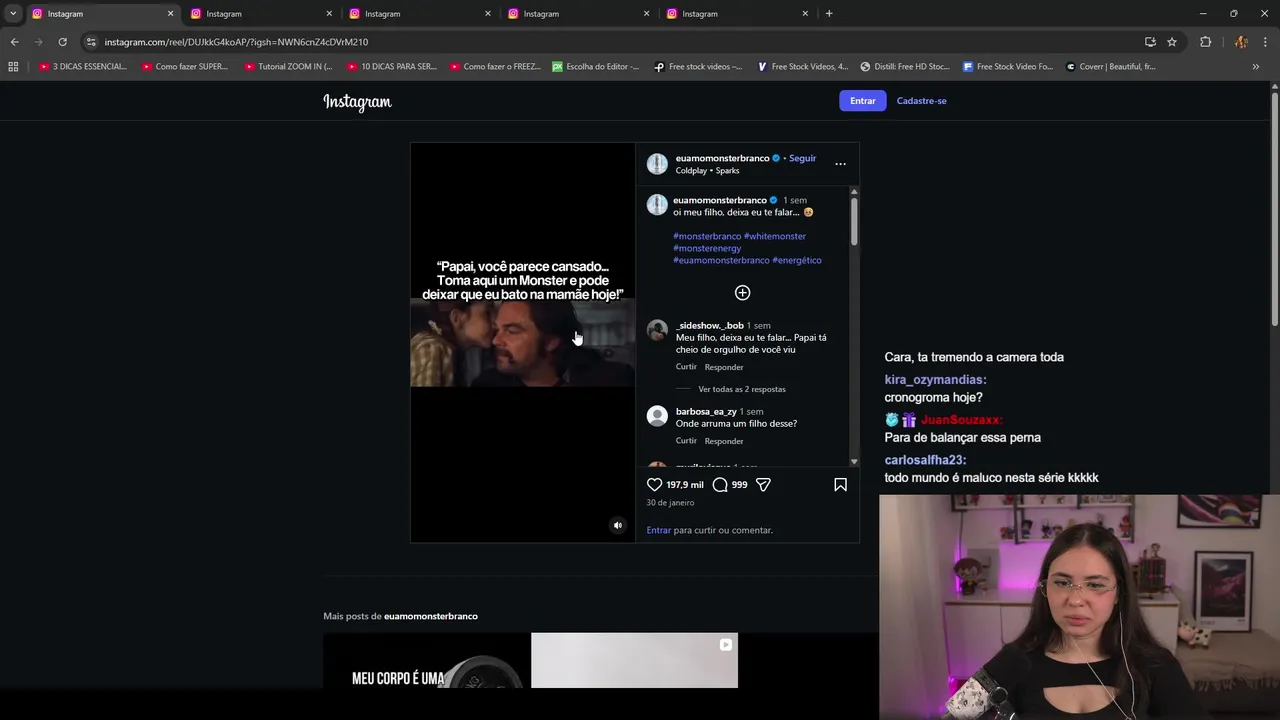
Task: Open the Chrome profile avatar
Action: click(1241, 42)
